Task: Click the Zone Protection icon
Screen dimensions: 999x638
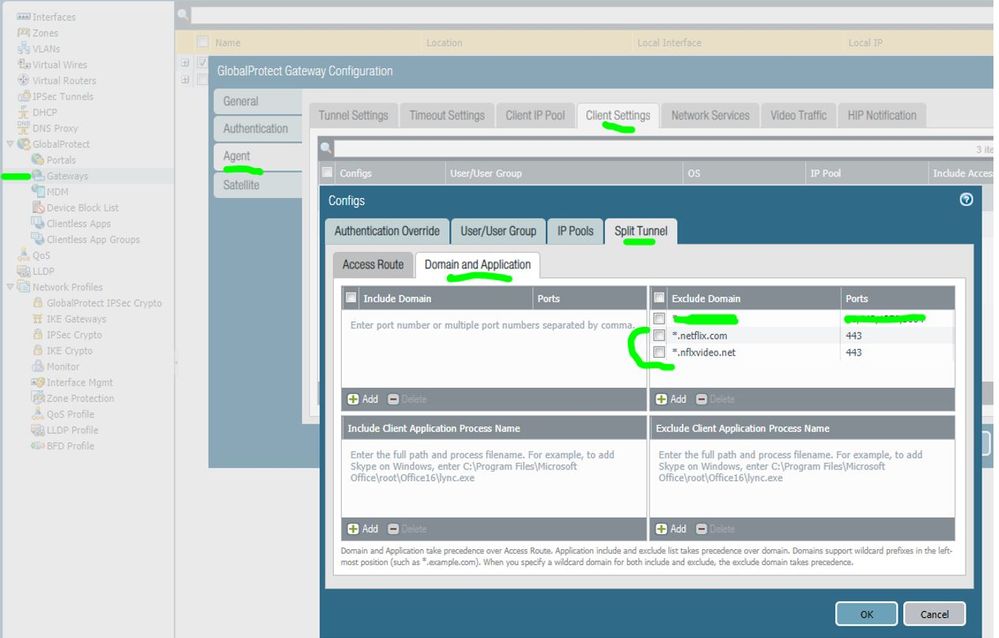Action: pos(38,398)
